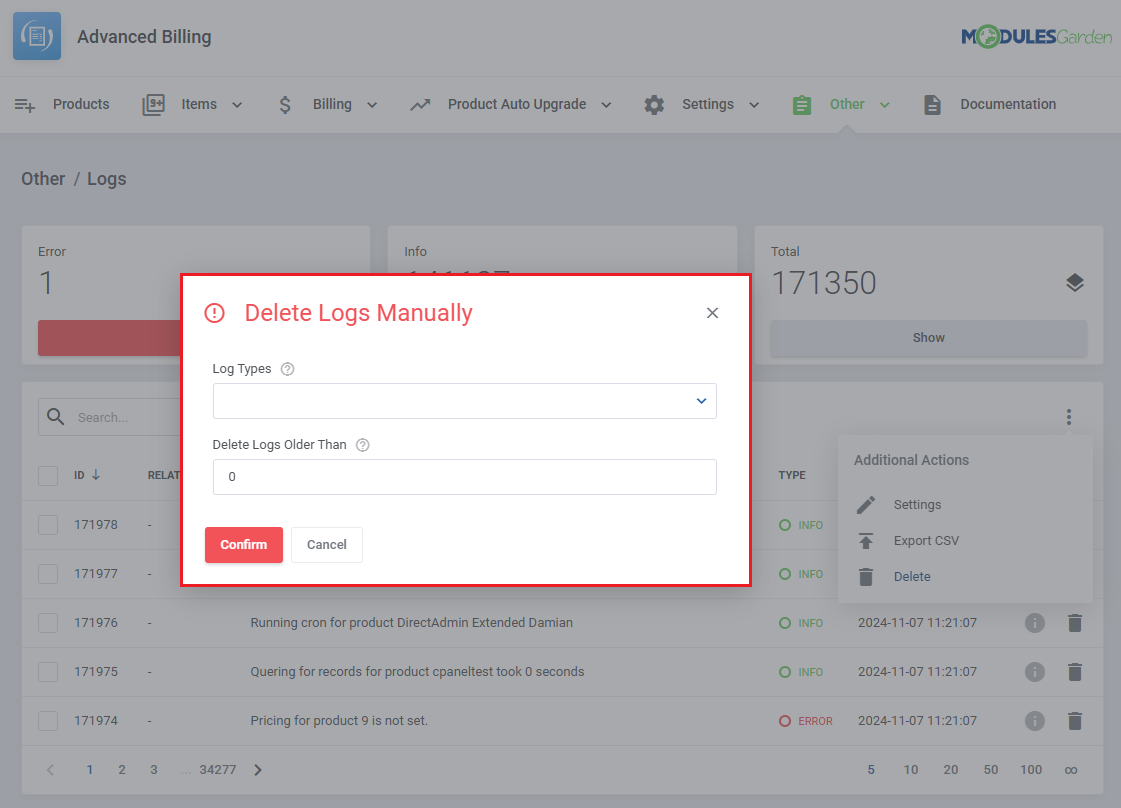
Task: Expand the Items menu chevron
Action: pos(237,105)
